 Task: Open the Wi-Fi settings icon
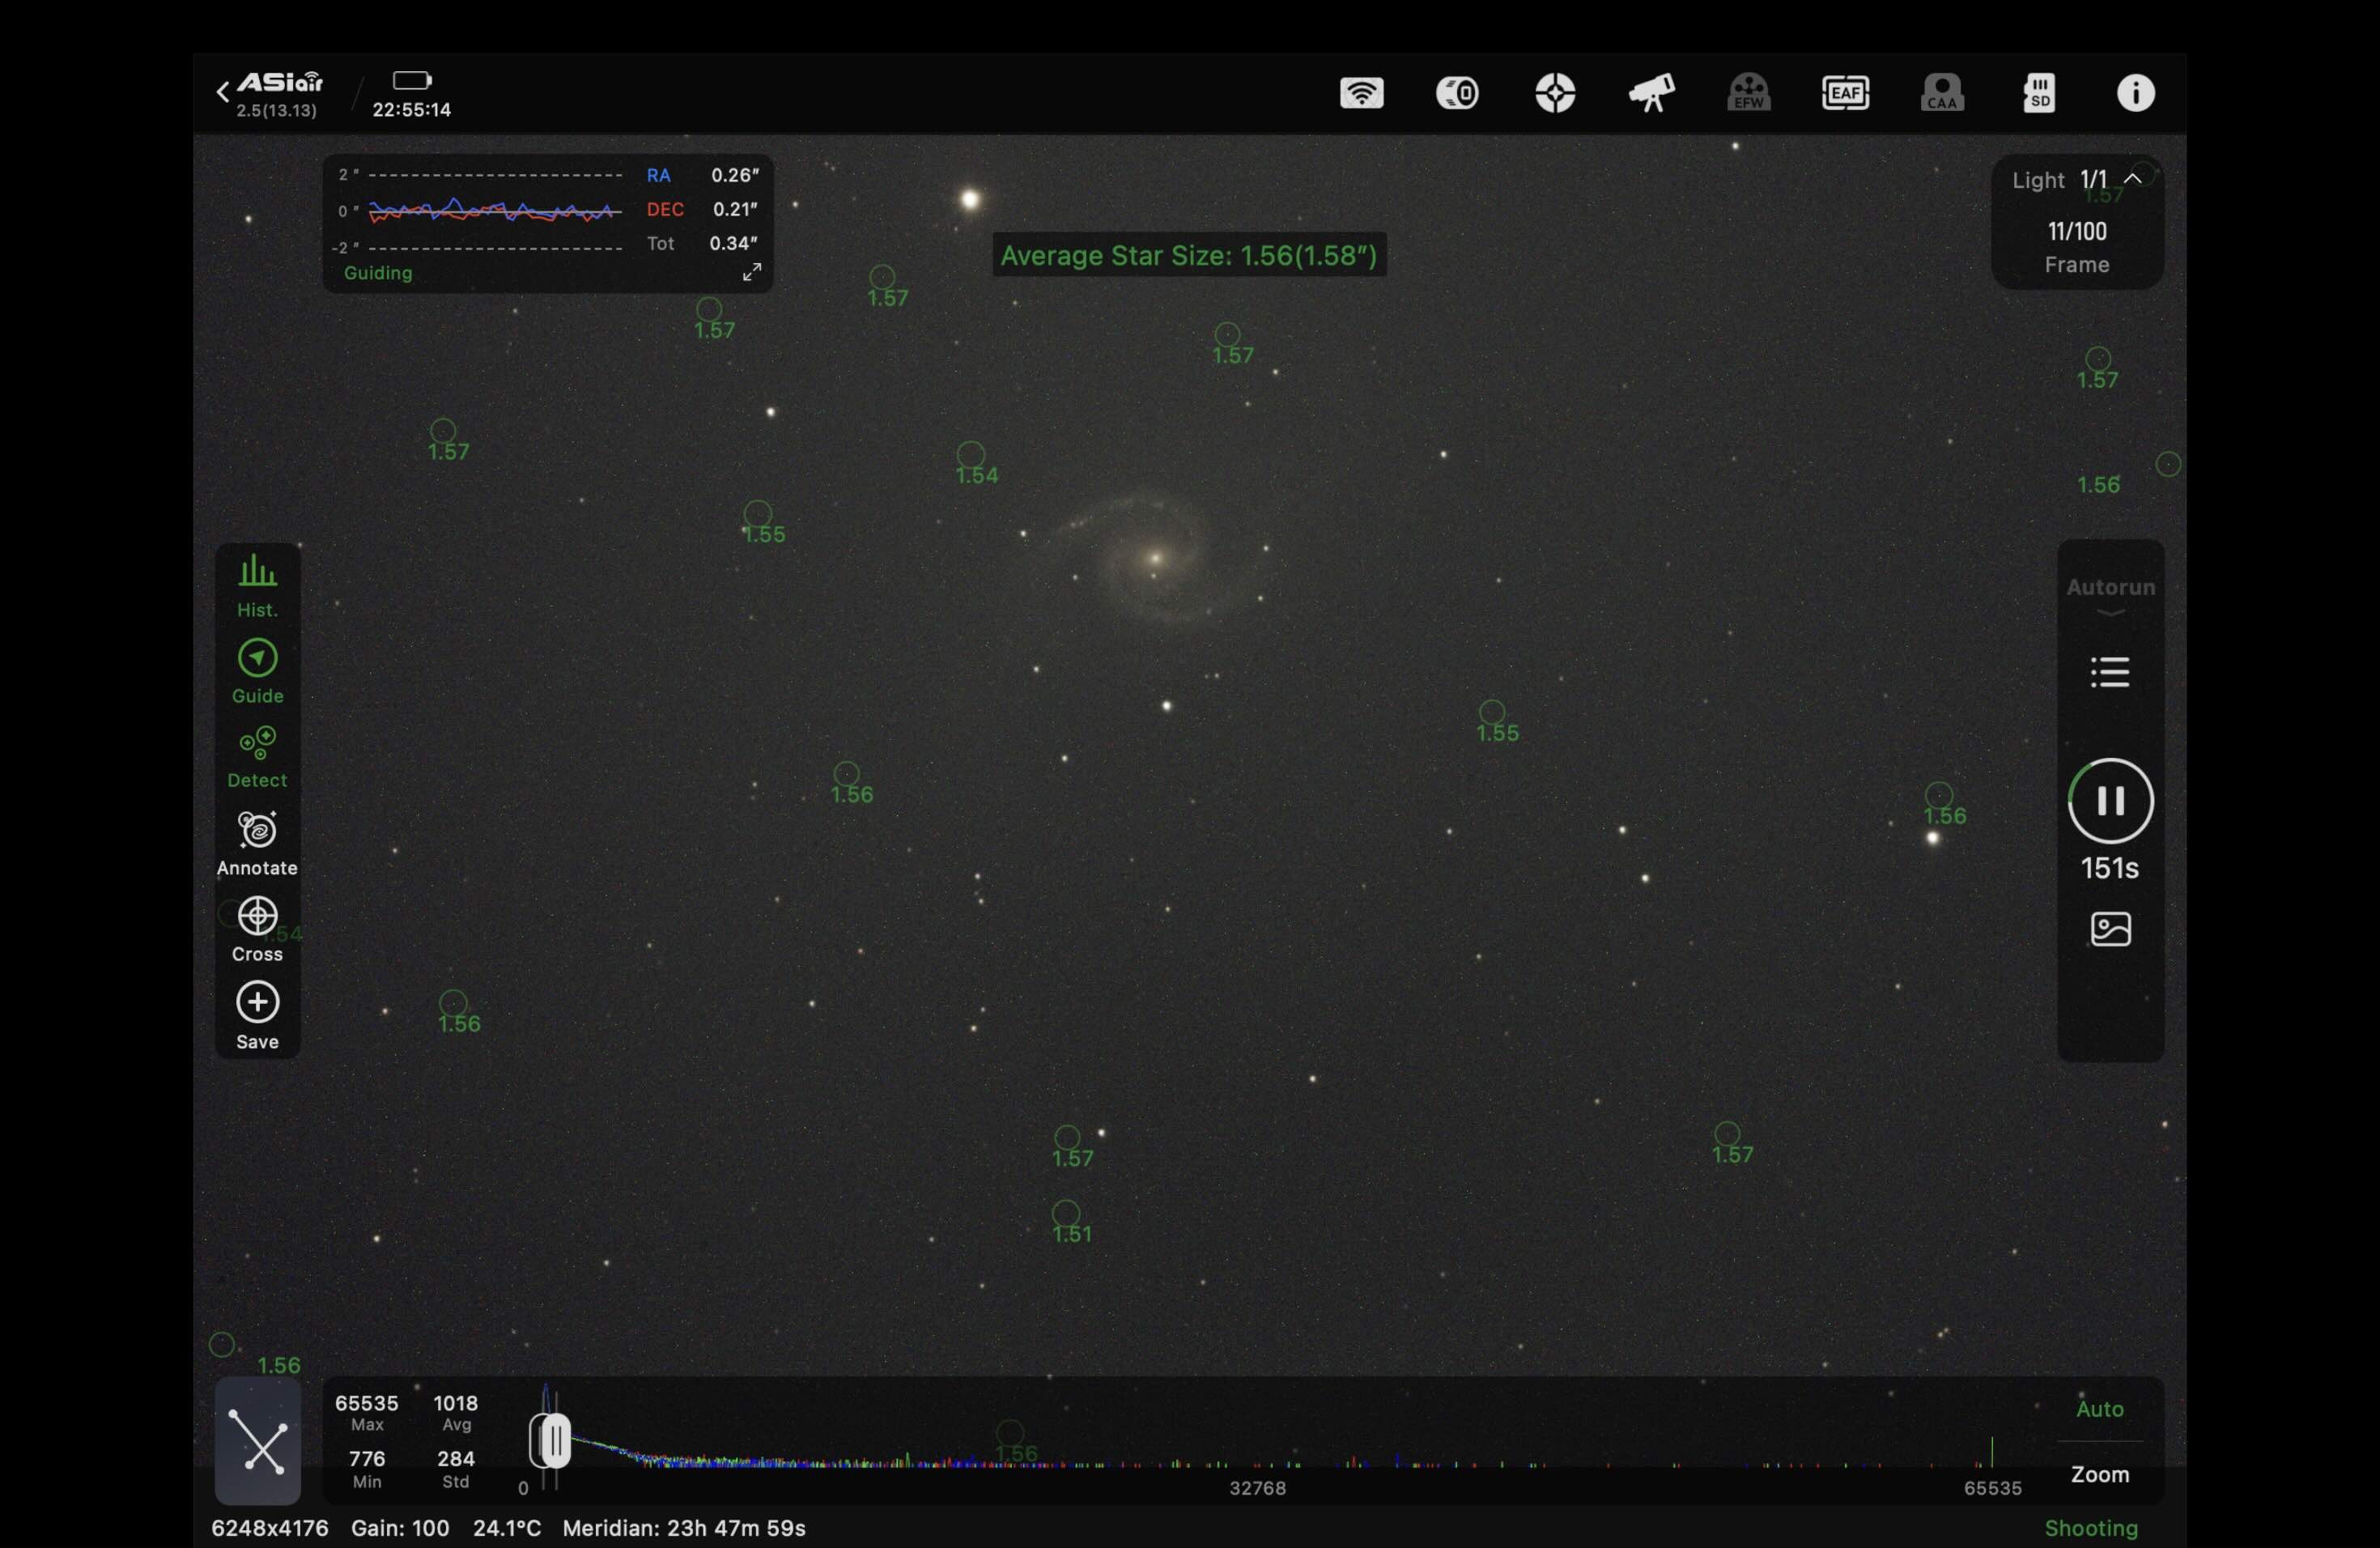(1361, 93)
